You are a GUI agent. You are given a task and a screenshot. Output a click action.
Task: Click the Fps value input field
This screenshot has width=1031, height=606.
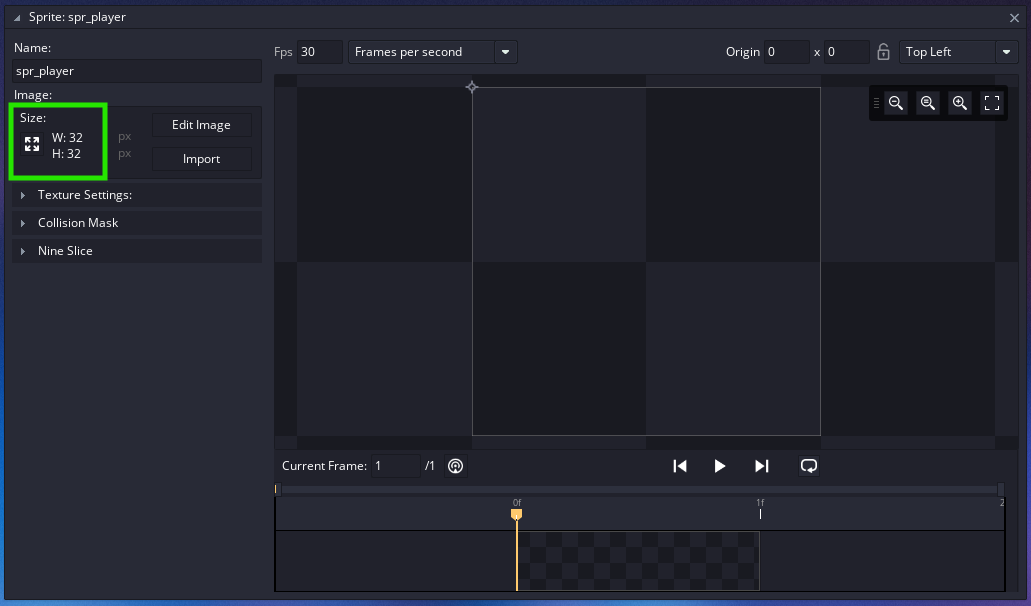pos(319,52)
